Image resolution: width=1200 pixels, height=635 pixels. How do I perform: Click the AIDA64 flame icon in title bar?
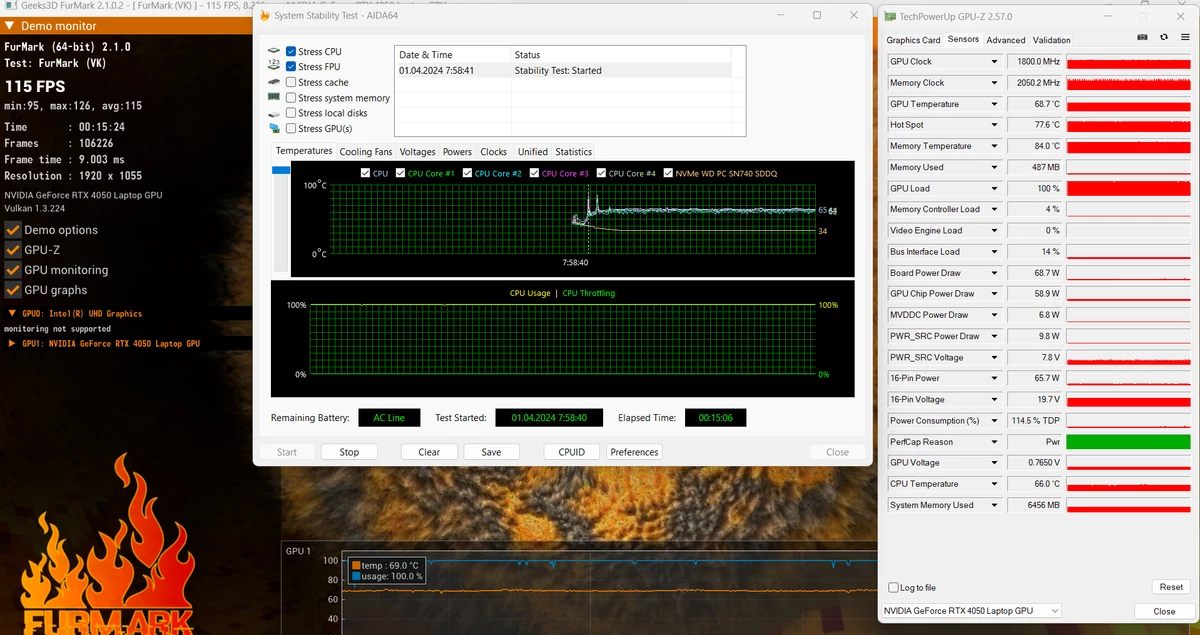pos(264,16)
